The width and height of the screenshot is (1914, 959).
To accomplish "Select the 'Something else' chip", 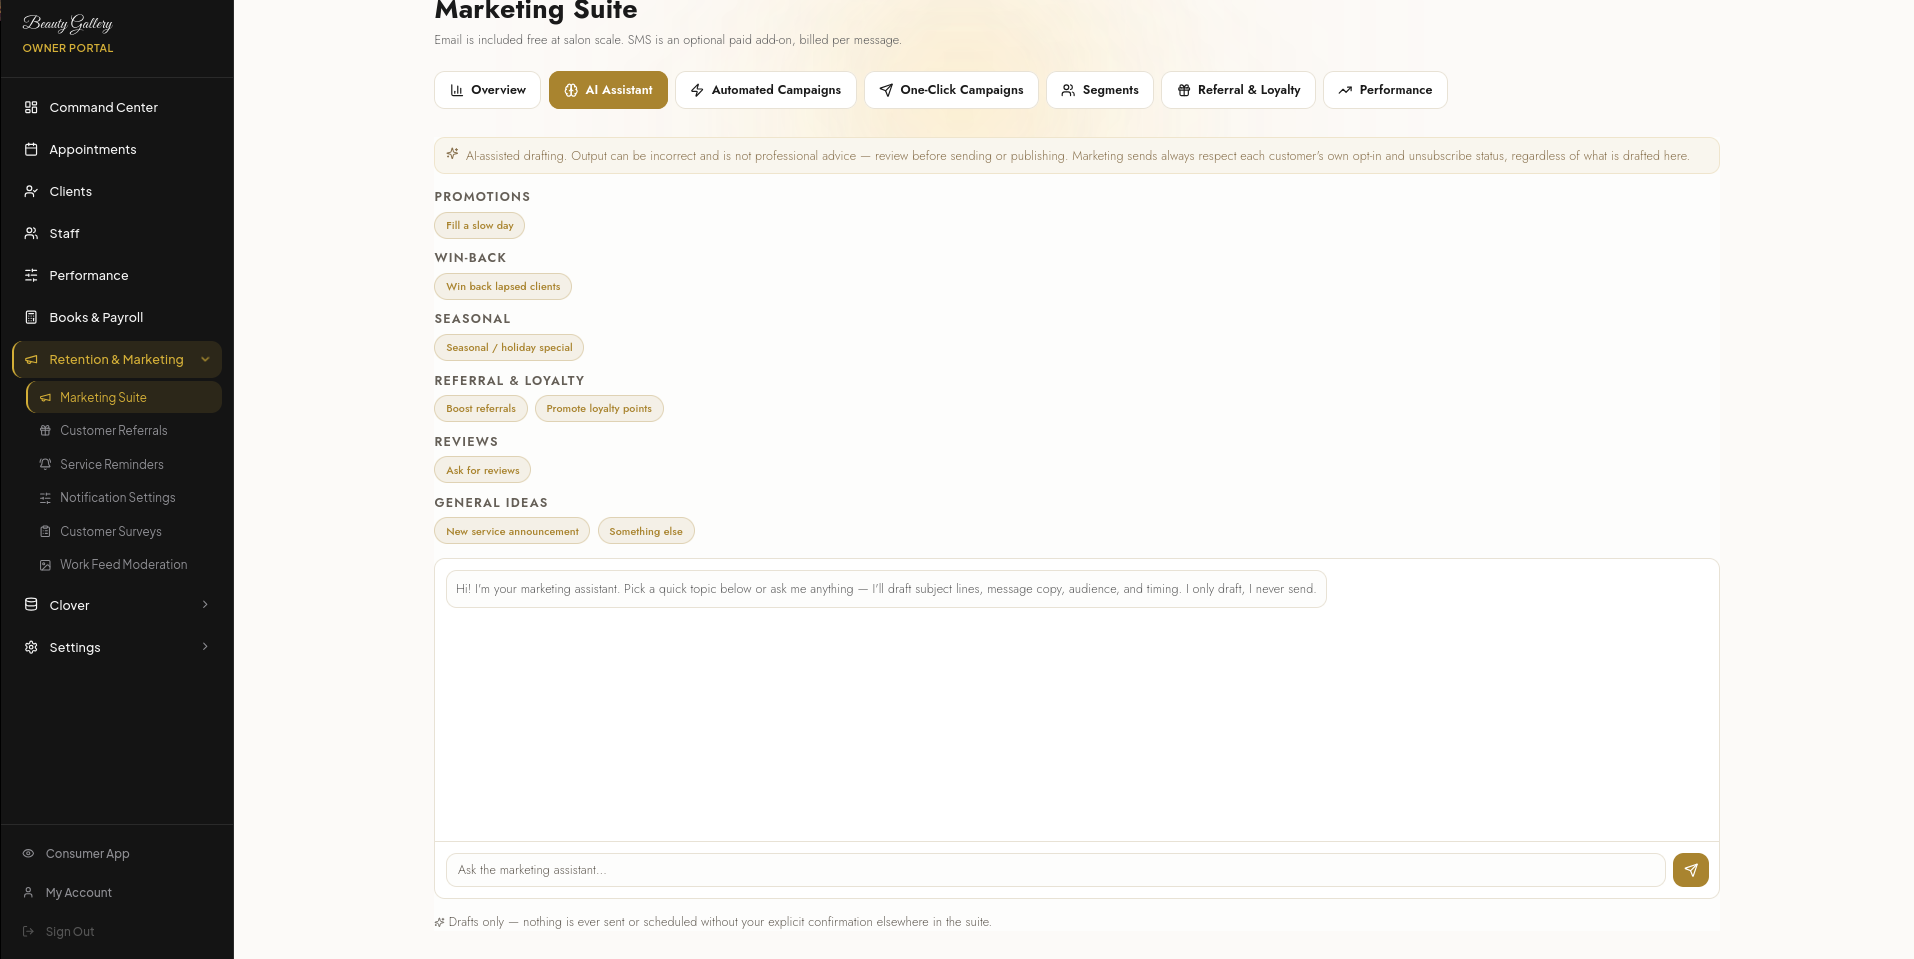I will tap(646, 531).
